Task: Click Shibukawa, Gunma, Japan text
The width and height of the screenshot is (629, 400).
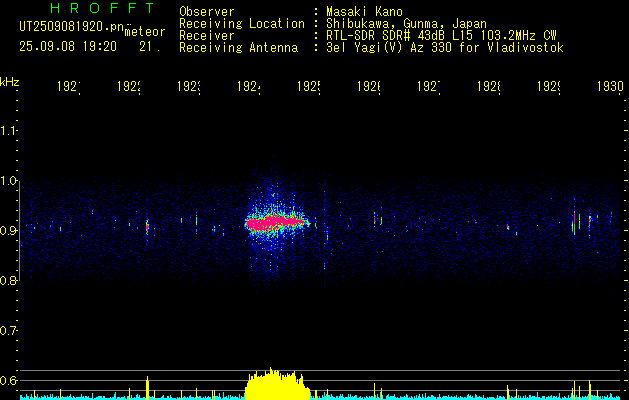Action: tap(406, 24)
